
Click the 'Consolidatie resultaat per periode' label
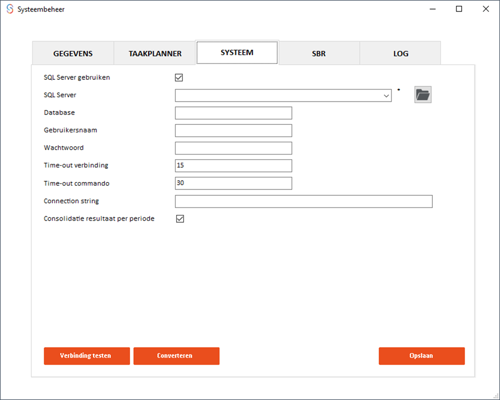point(99,219)
